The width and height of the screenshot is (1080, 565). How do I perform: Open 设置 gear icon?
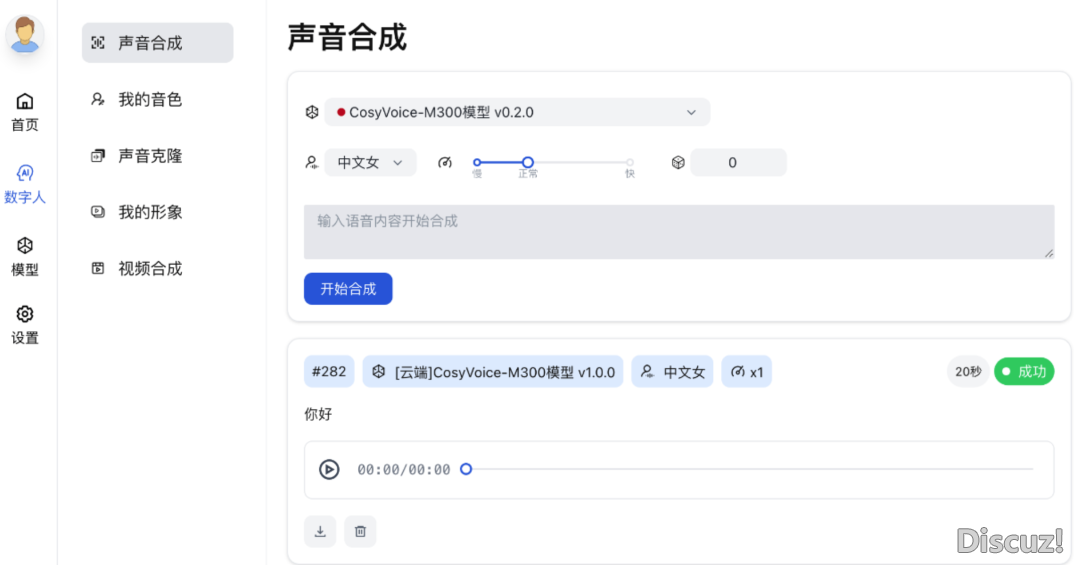click(25, 314)
